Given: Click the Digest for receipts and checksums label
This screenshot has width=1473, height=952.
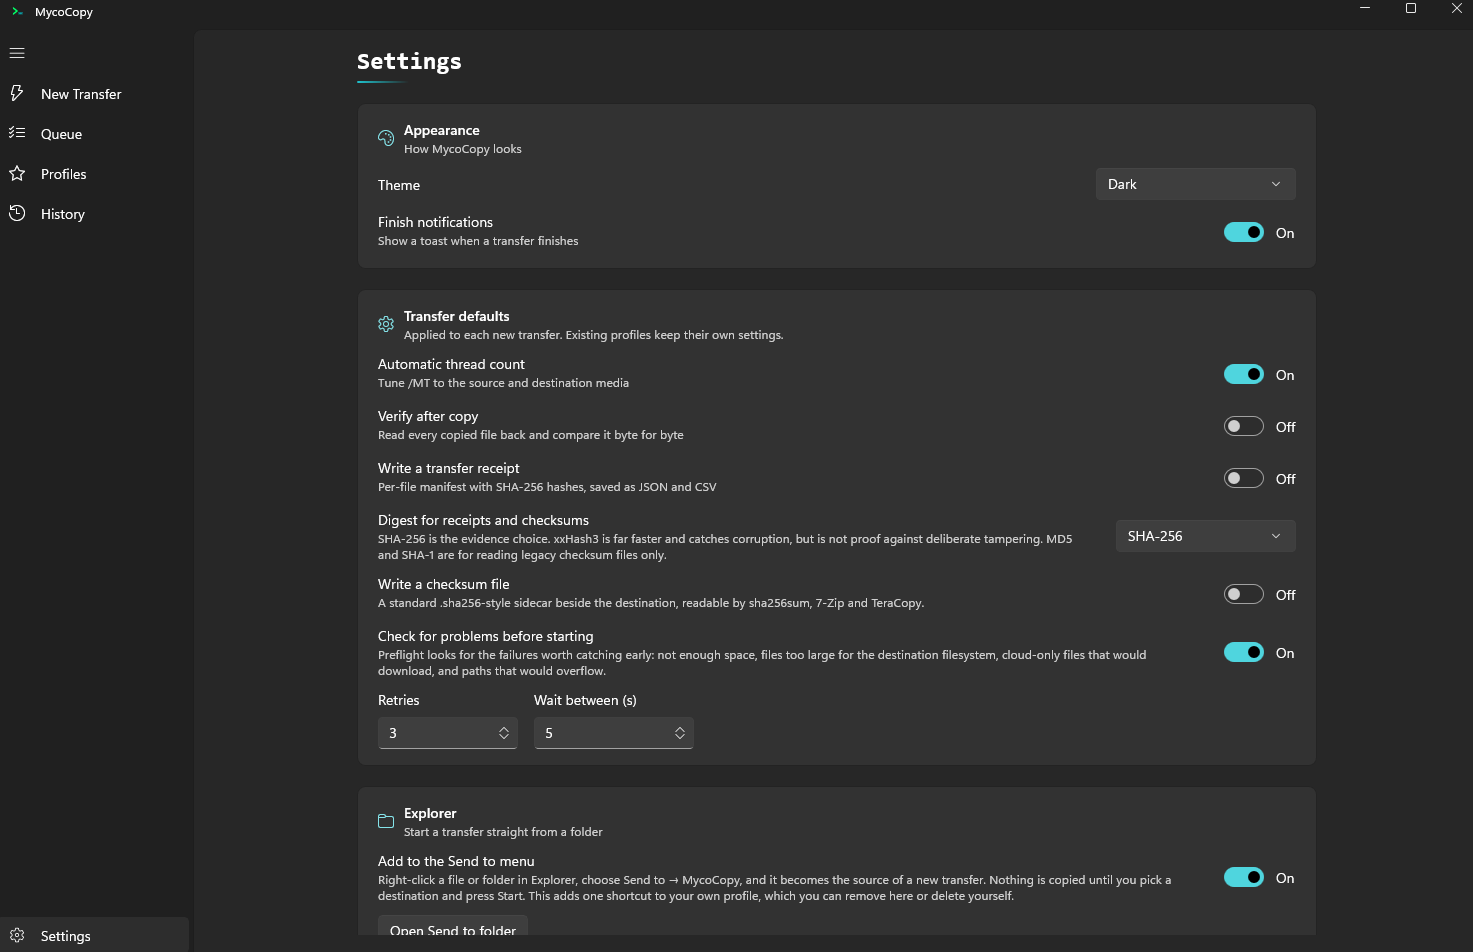Looking at the screenshot, I should point(483,520).
